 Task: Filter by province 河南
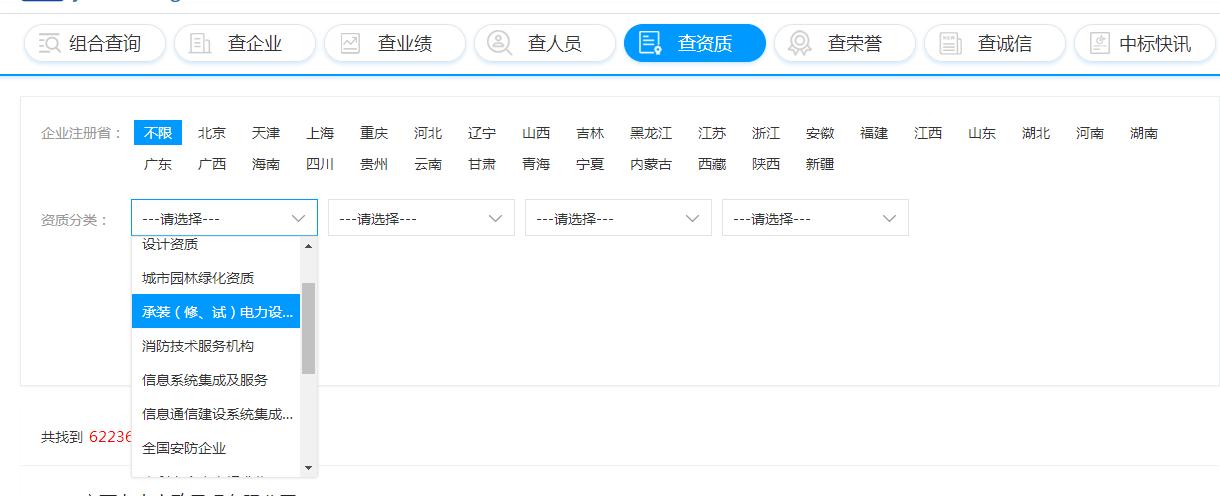click(1090, 133)
